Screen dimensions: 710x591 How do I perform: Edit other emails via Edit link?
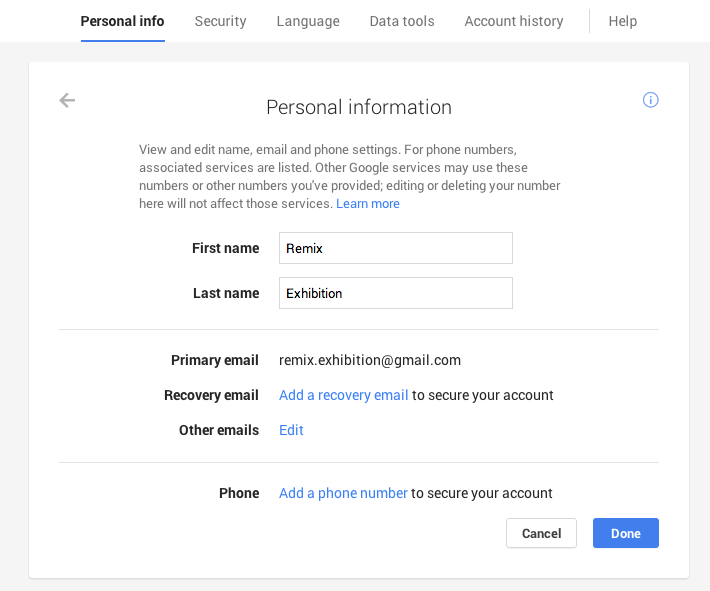[x=291, y=430]
